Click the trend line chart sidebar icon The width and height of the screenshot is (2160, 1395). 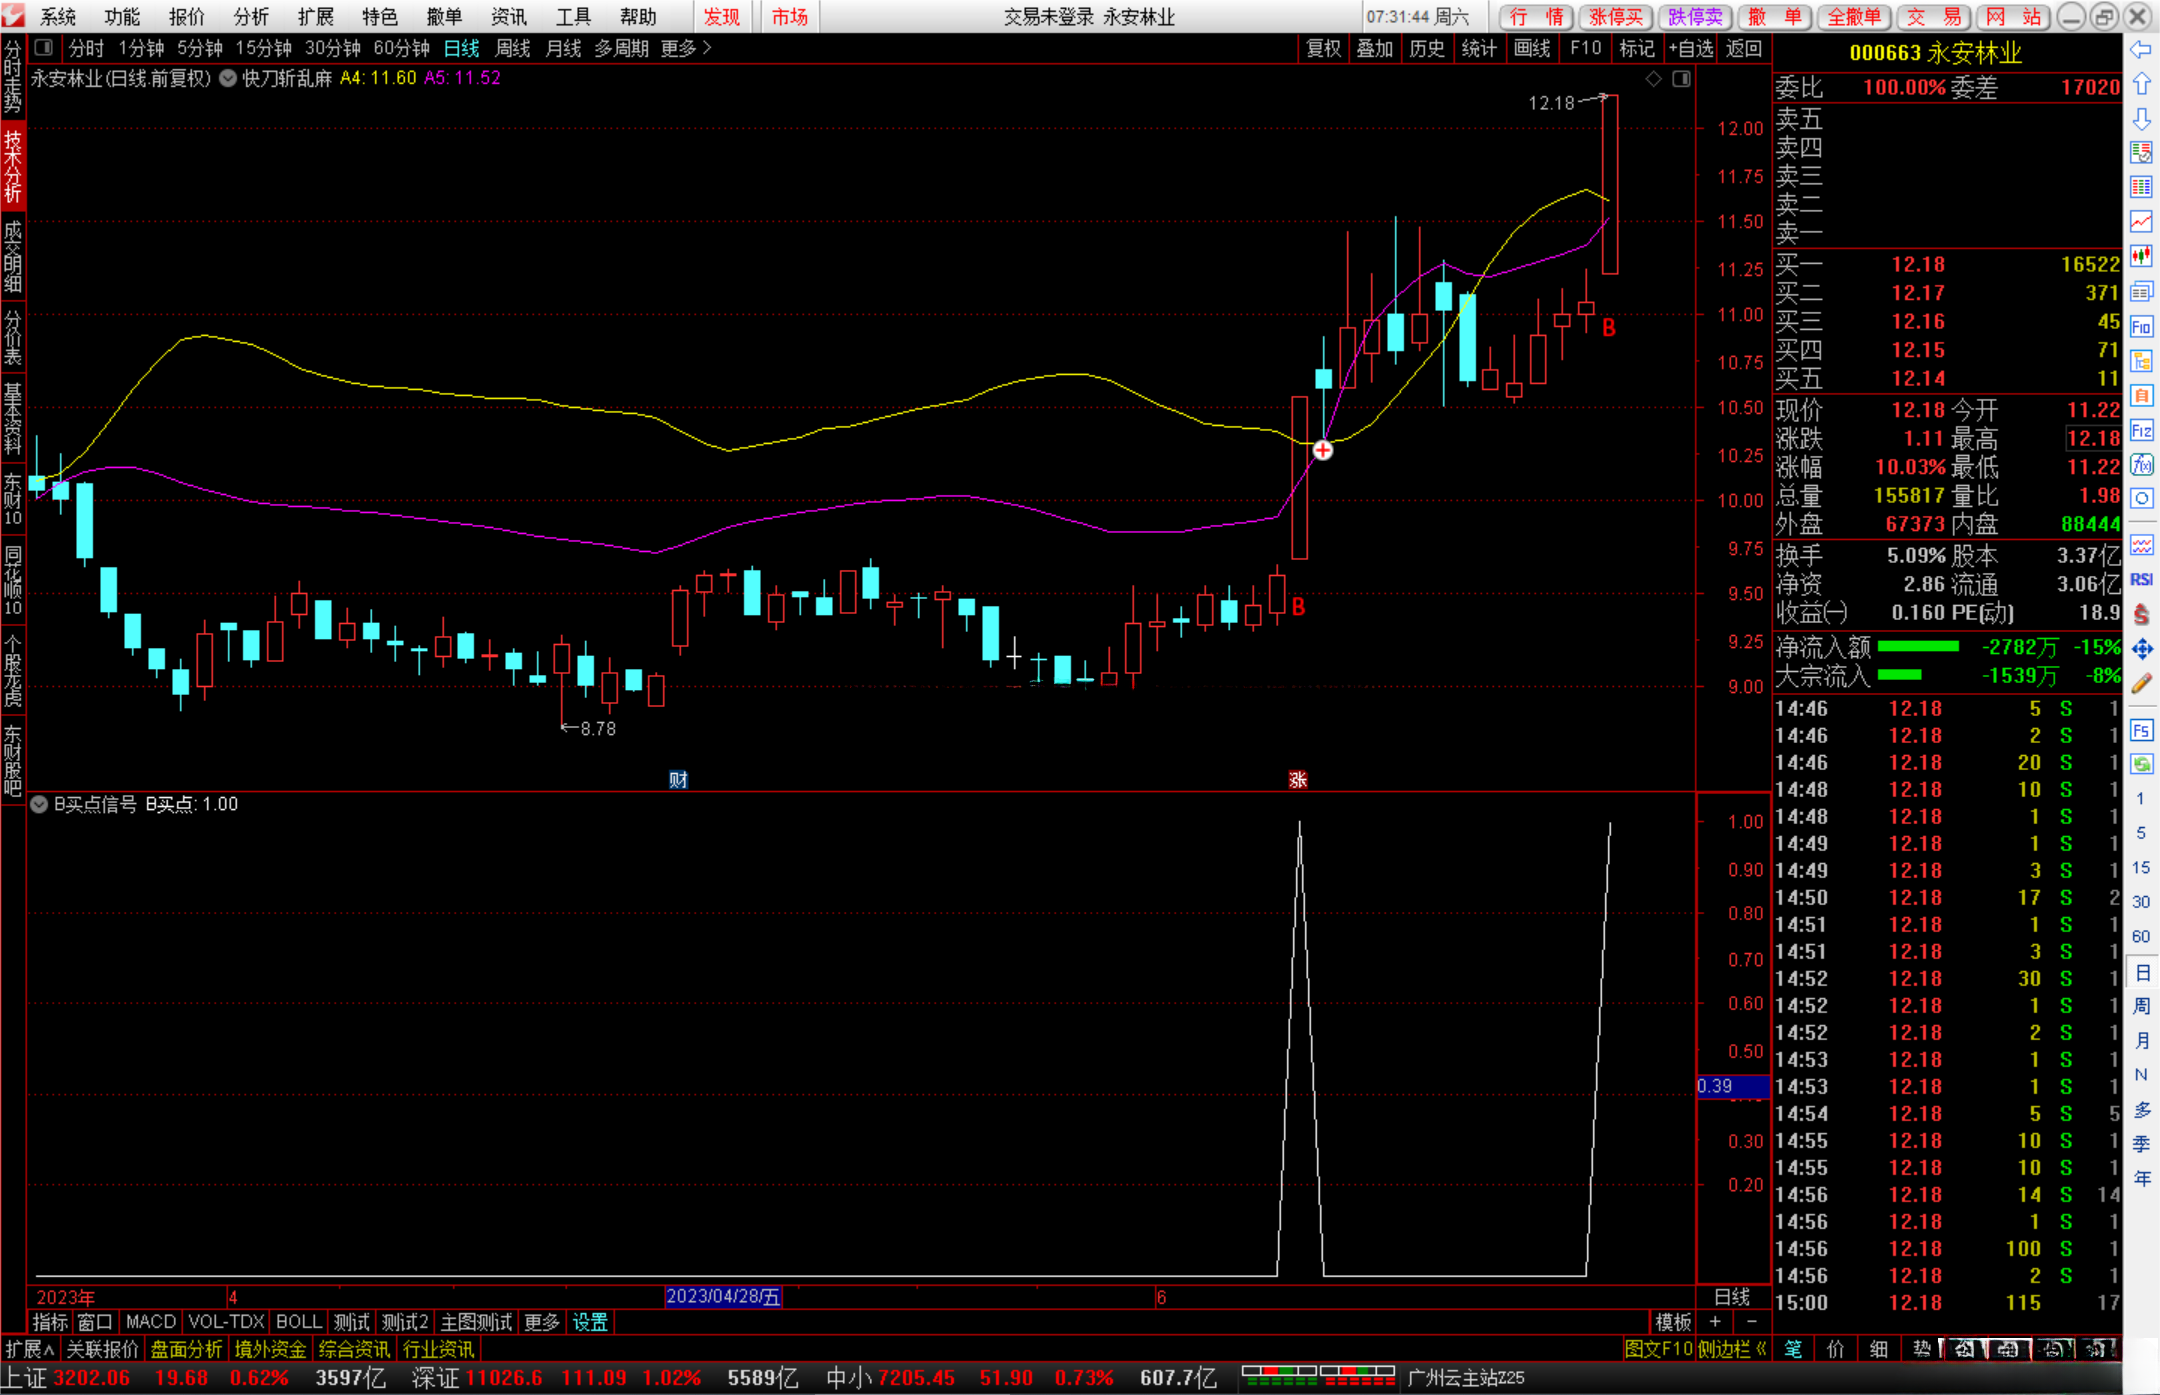coord(2141,222)
